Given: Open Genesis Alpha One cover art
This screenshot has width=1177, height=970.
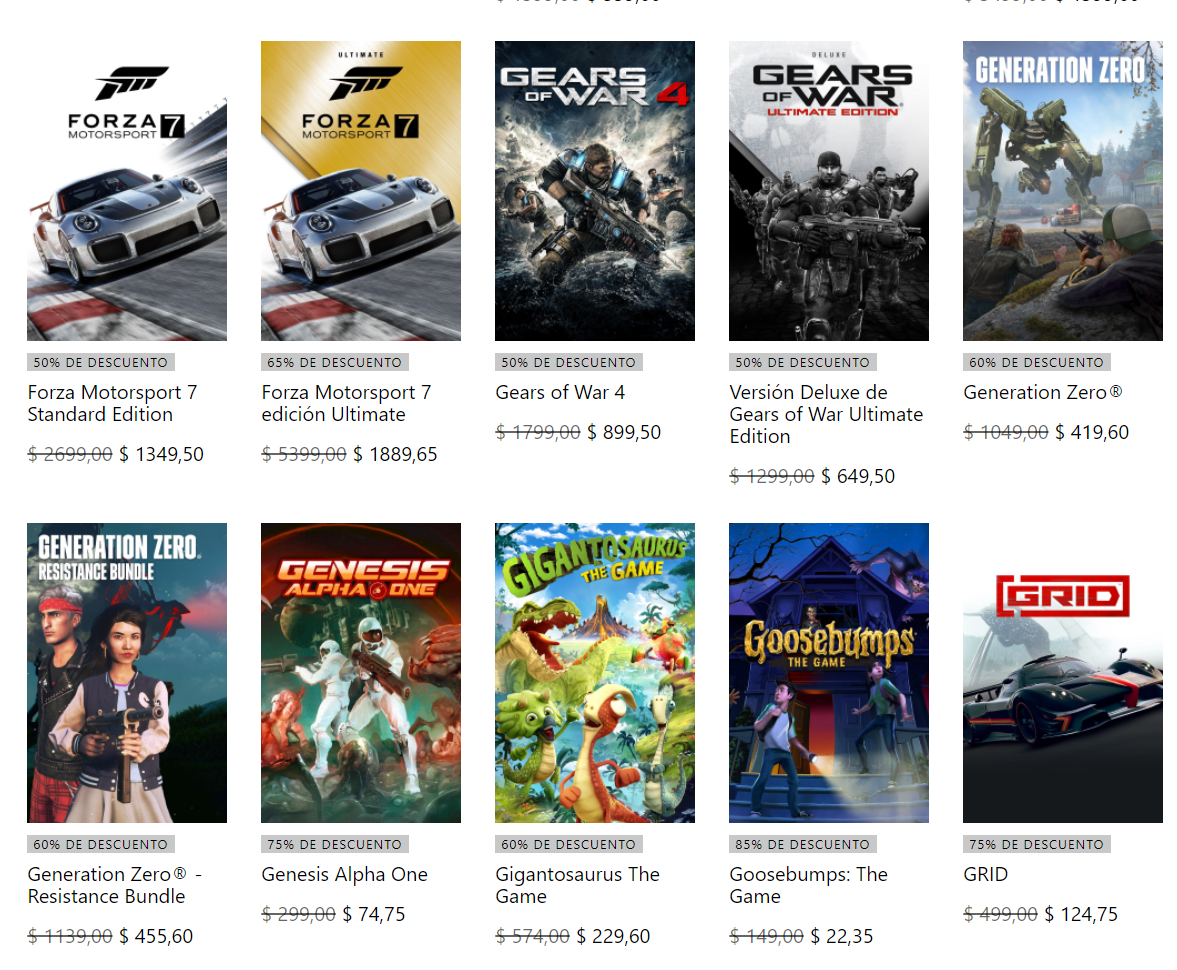Looking at the screenshot, I should tap(361, 672).
